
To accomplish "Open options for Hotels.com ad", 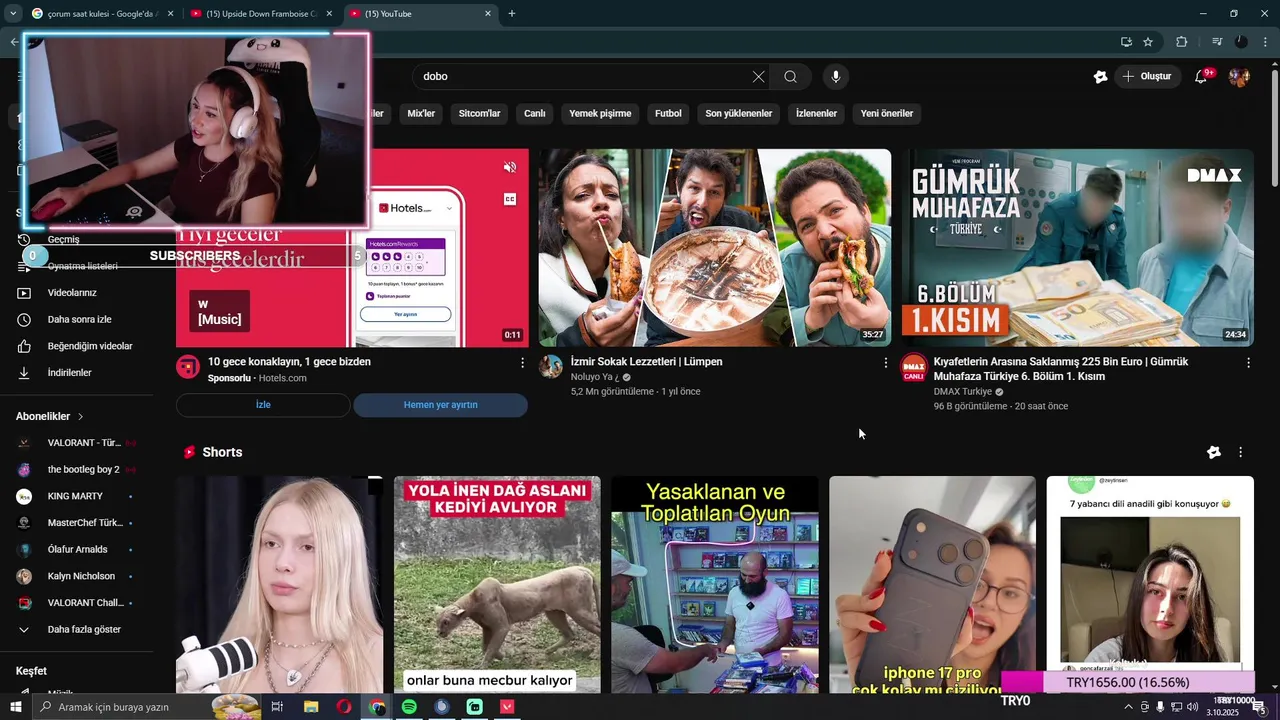I will pyautogui.click(x=522, y=363).
